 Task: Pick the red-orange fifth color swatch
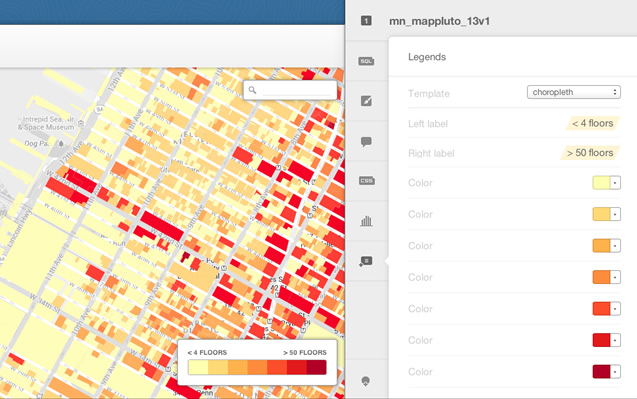(x=601, y=309)
